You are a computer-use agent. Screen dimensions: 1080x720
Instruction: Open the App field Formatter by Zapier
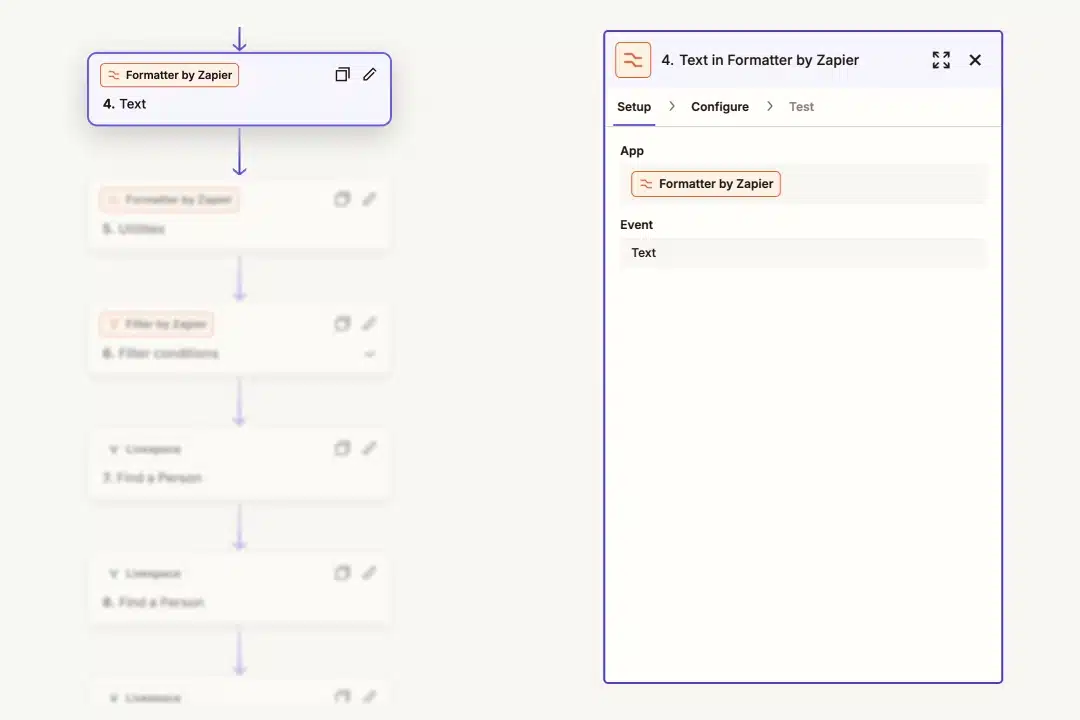[803, 184]
